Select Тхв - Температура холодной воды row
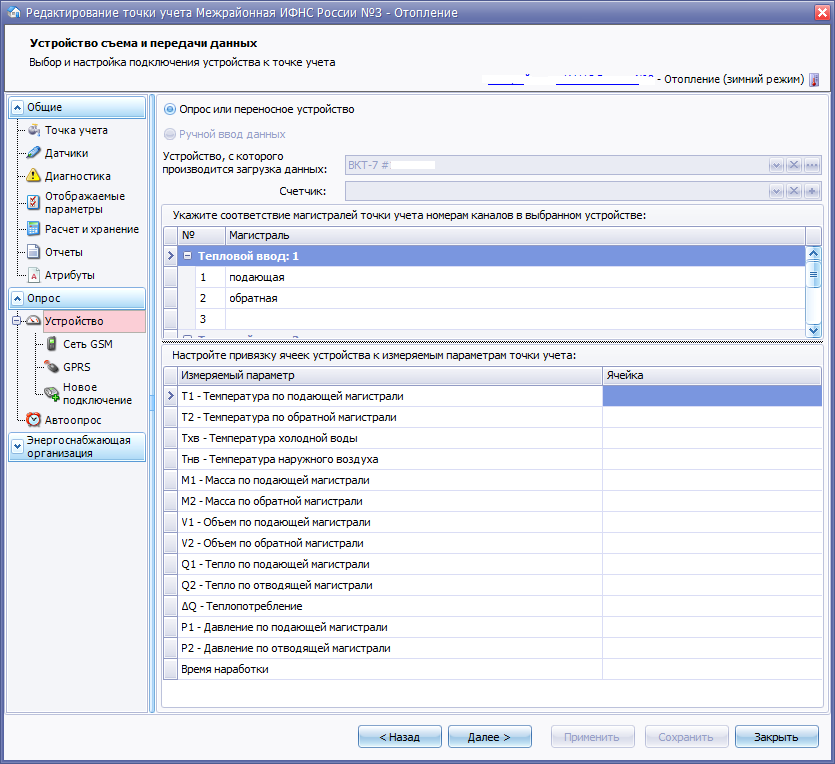The width and height of the screenshot is (835, 764). [x=493, y=438]
